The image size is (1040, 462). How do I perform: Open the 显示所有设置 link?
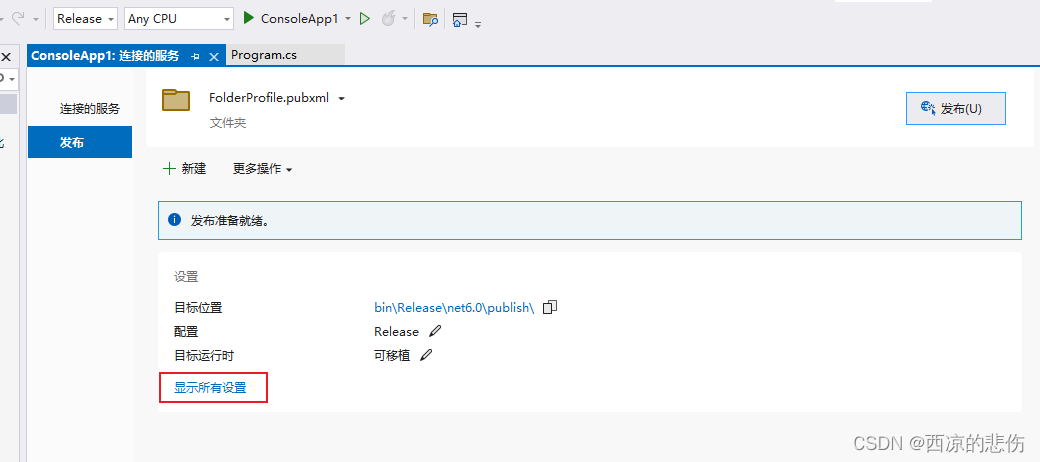pos(210,387)
